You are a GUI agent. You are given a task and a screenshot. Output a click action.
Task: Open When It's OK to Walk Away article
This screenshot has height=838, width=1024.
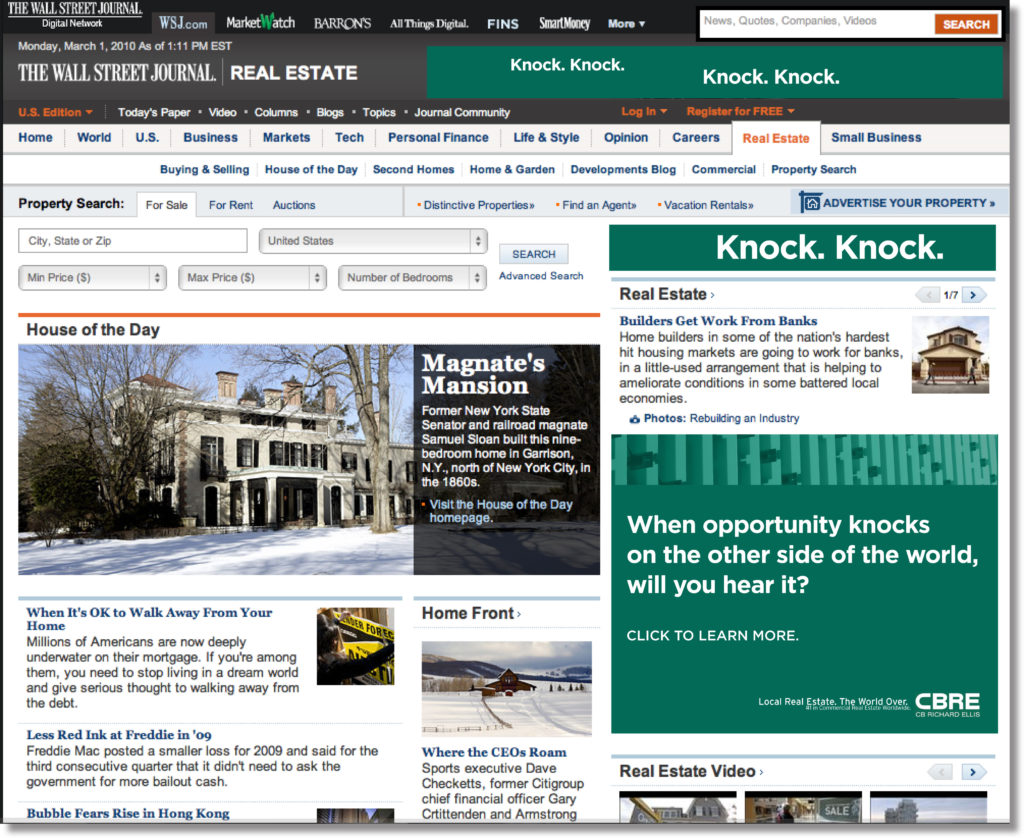click(149, 619)
